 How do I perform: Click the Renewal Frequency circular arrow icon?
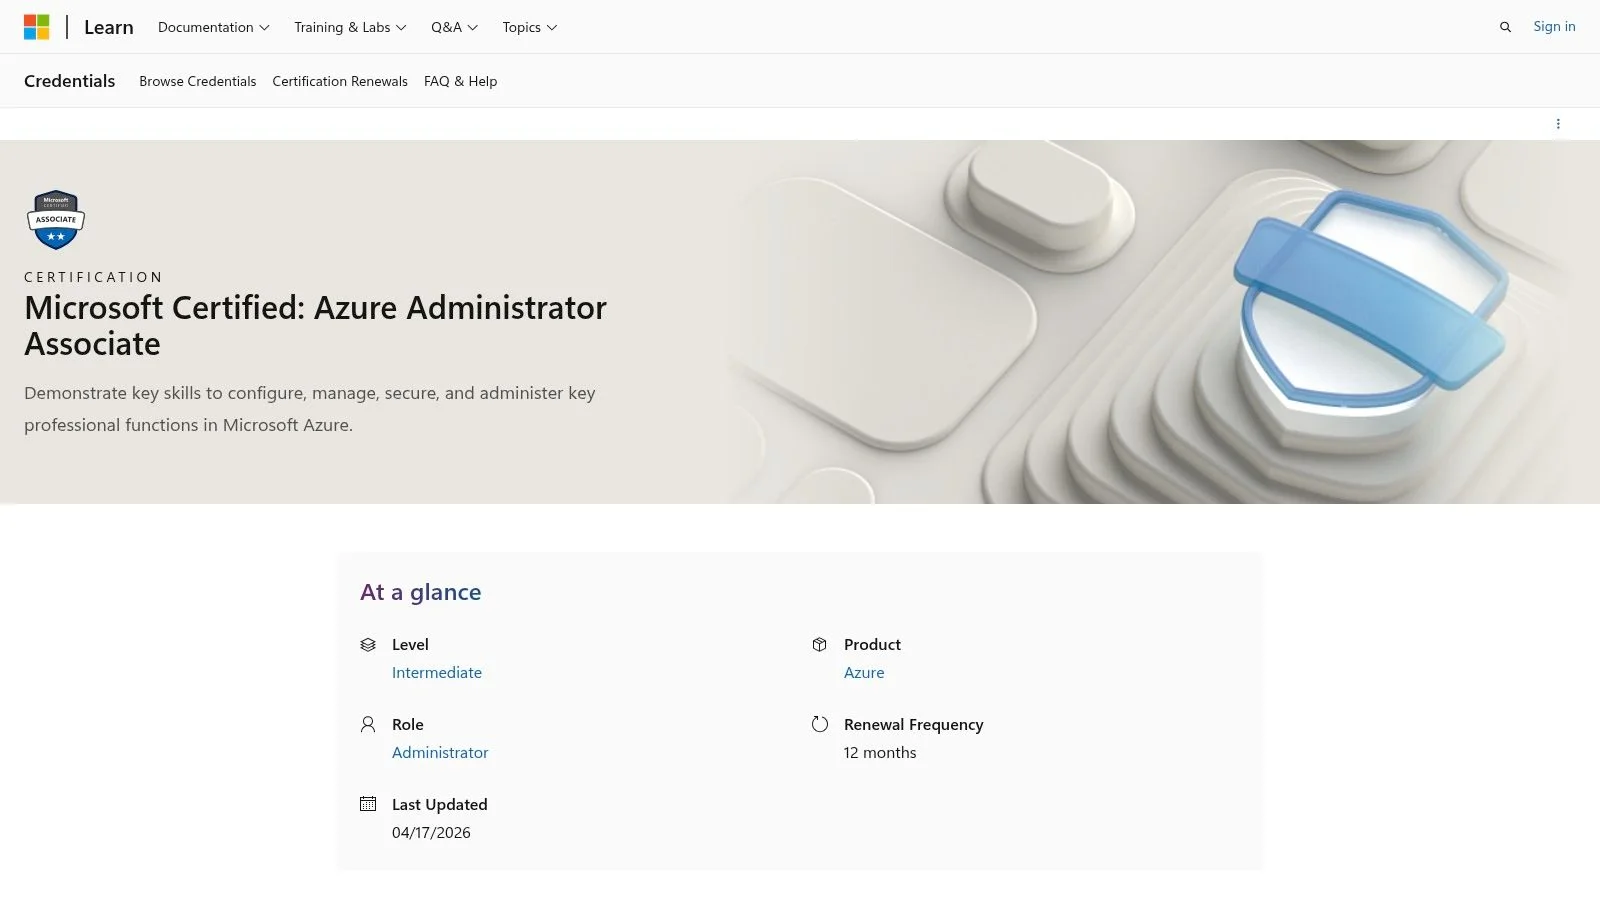(x=820, y=725)
